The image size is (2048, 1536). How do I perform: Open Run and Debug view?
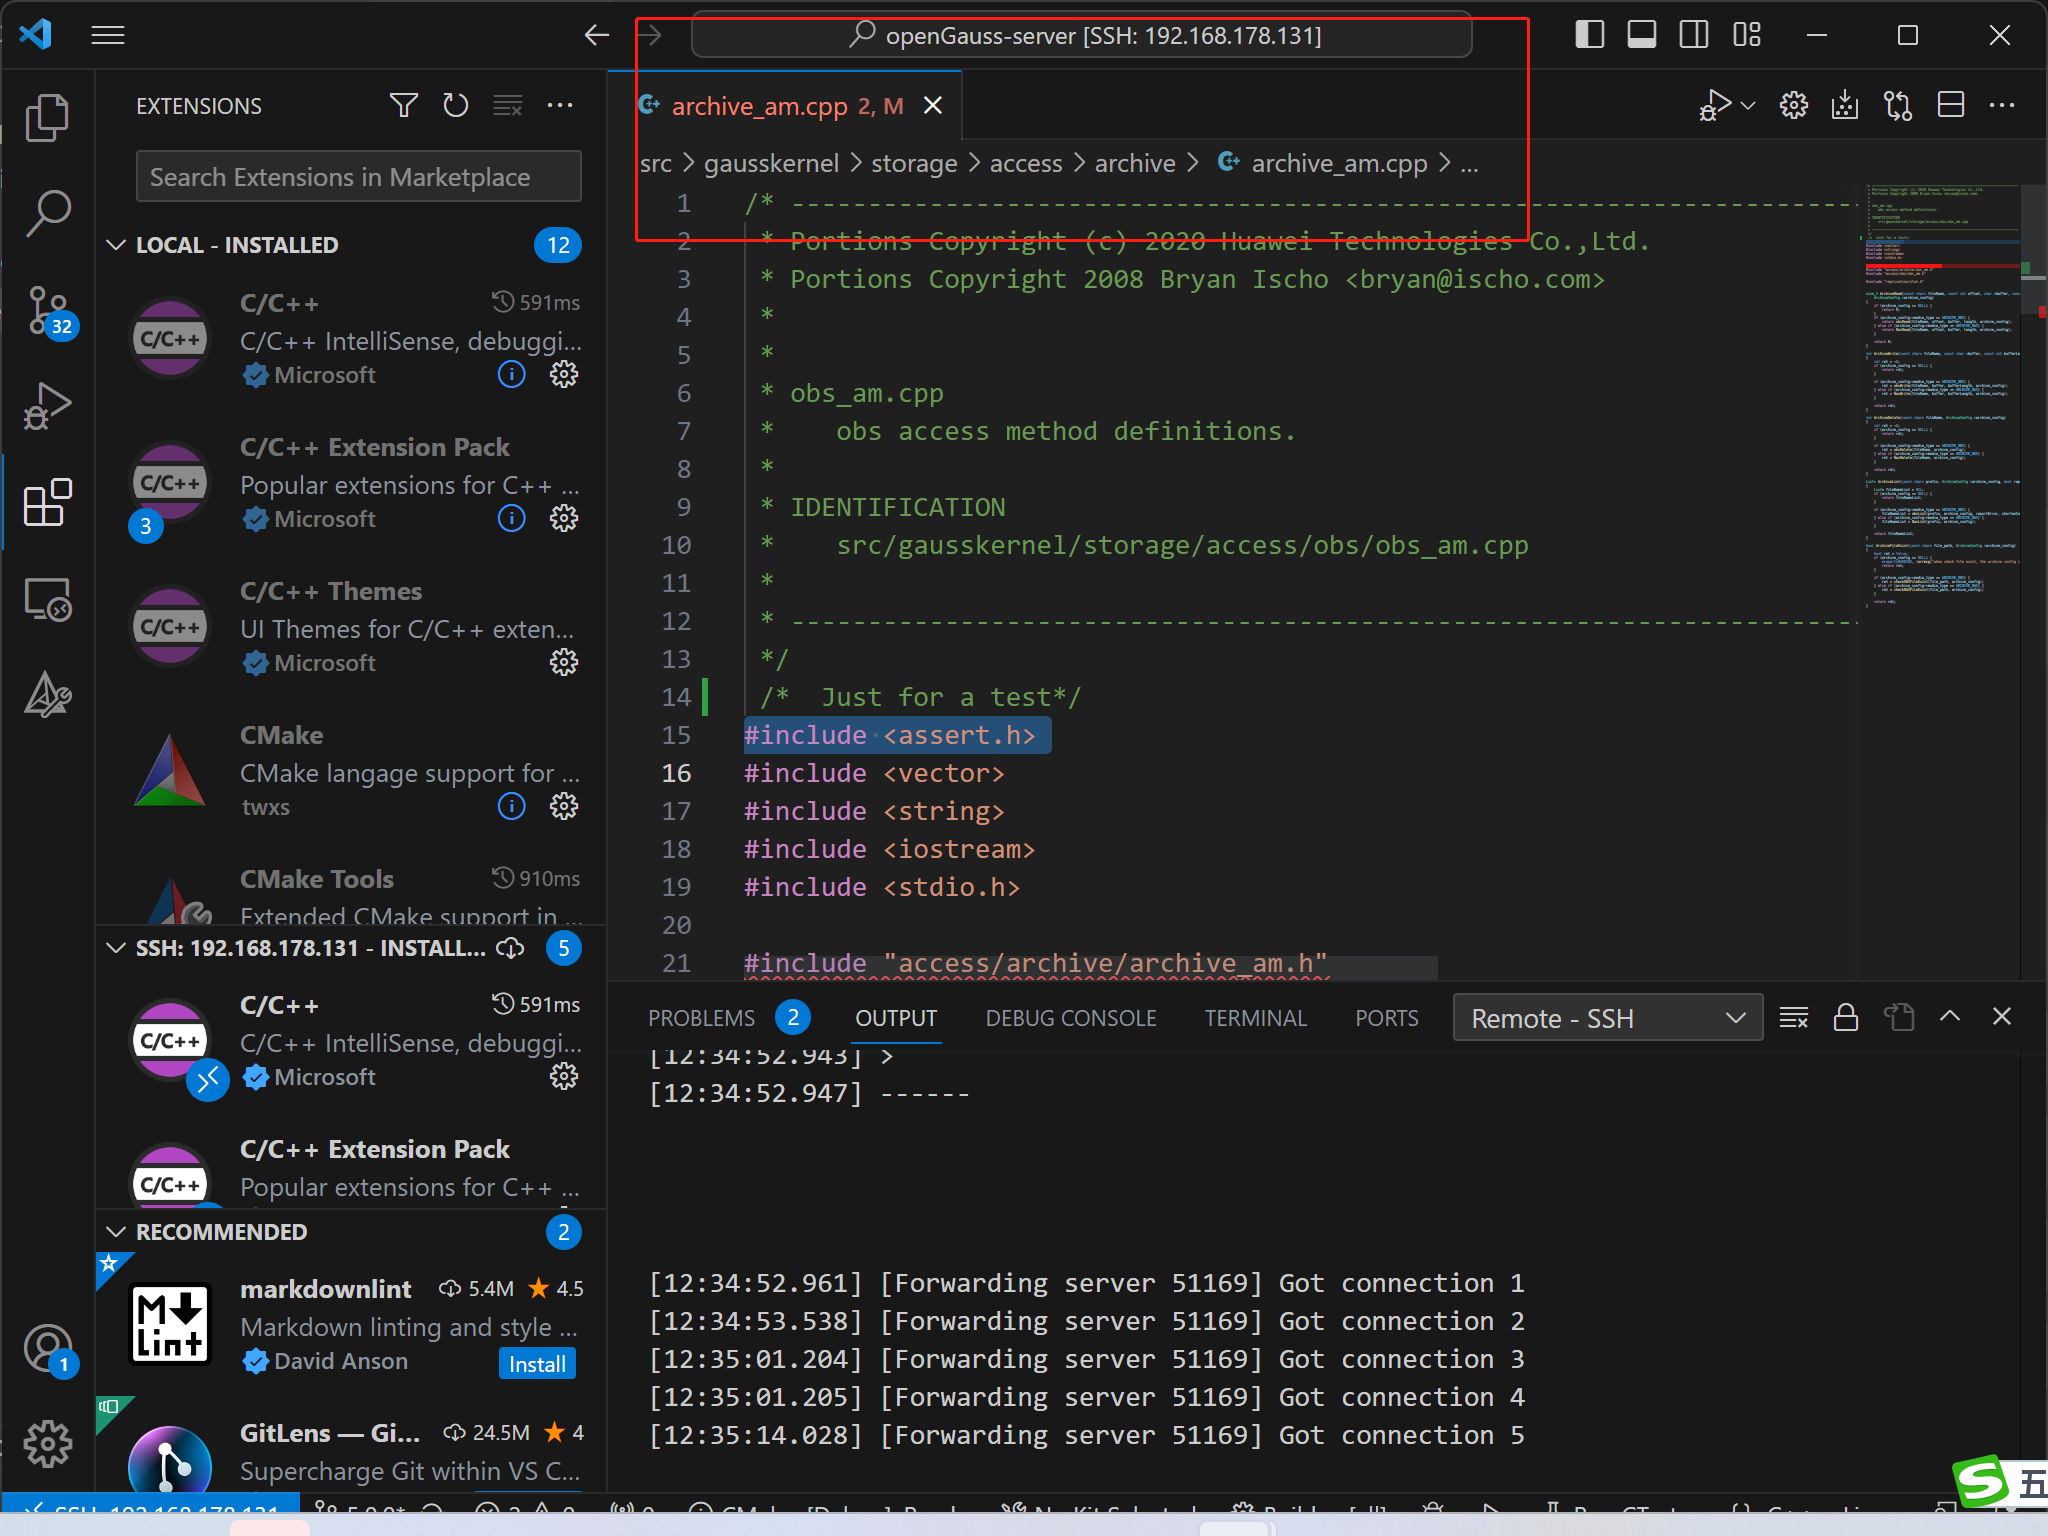47,406
